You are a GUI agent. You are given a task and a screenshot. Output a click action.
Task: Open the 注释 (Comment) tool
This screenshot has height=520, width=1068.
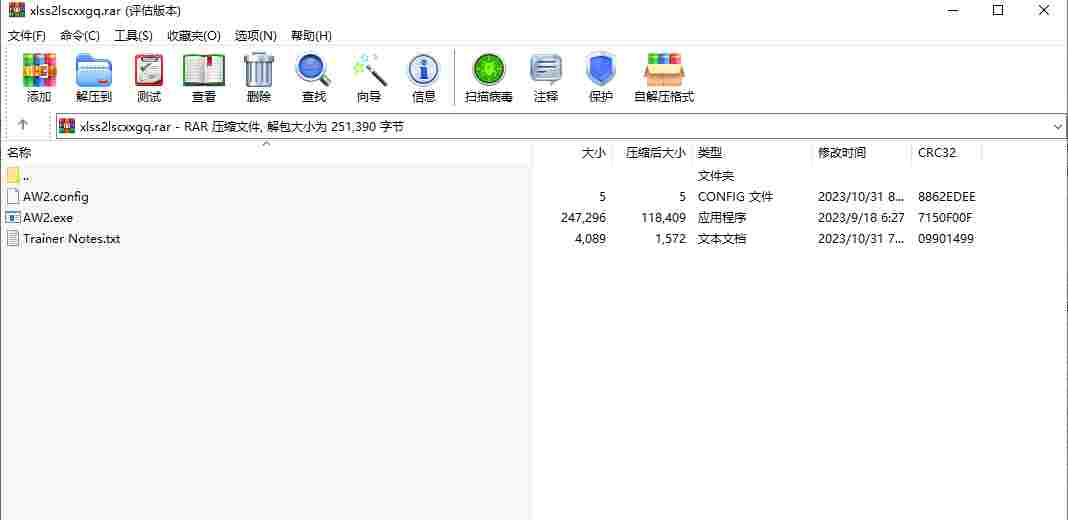click(x=546, y=70)
